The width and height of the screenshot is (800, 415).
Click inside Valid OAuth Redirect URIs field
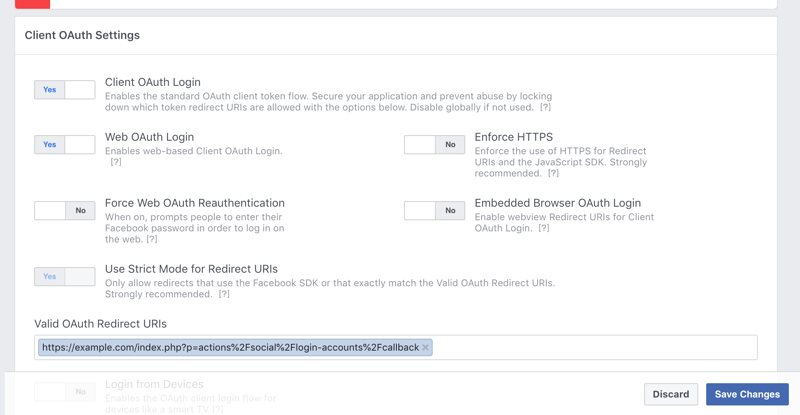click(590, 348)
